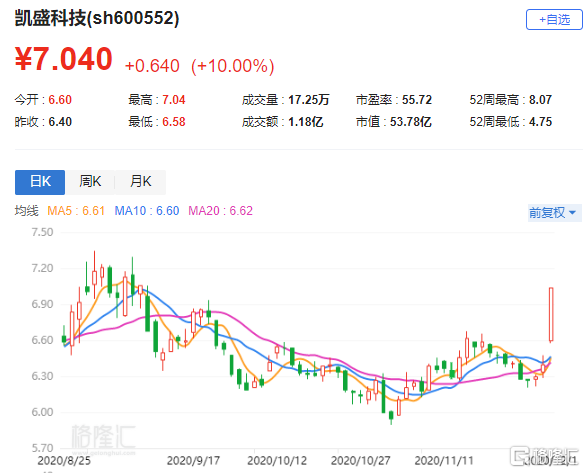Click x-axis date label 2020/10/27

point(360,461)
